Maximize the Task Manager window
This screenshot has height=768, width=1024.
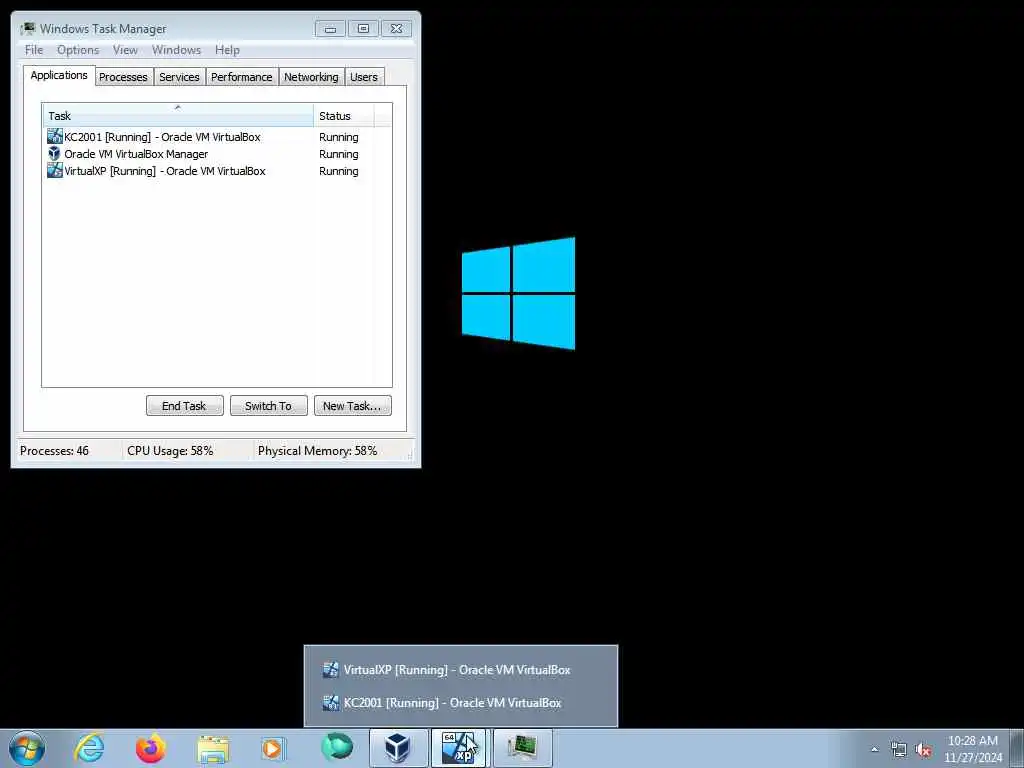pos(363,29)
